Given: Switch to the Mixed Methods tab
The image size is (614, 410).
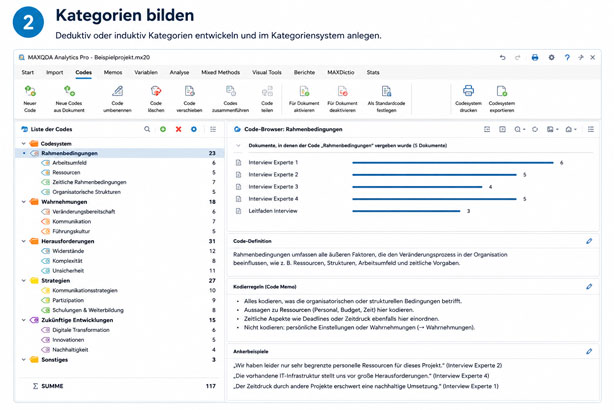Looking at the screenshot, I should tap(220, 72).
